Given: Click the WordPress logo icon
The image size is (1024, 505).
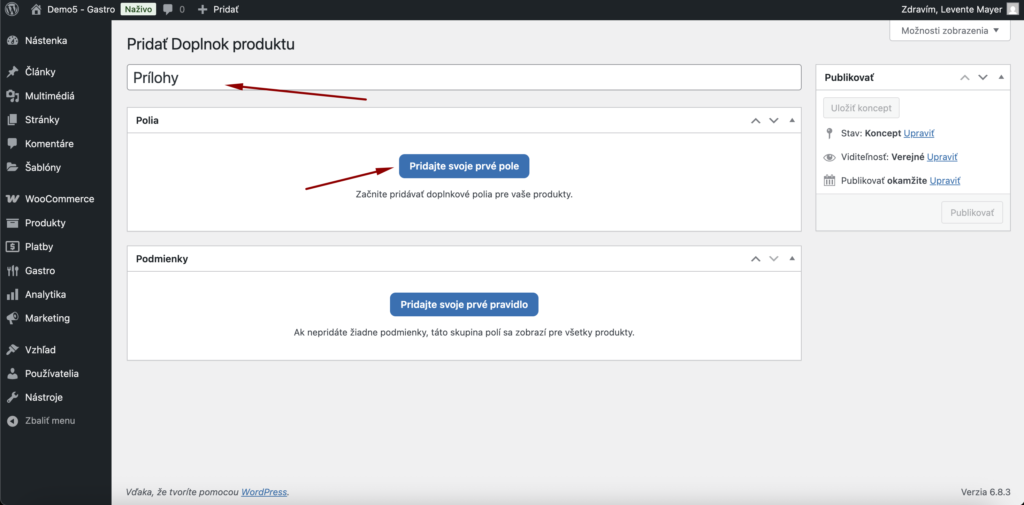Looking at the screenshot, I should coord(12,9).
